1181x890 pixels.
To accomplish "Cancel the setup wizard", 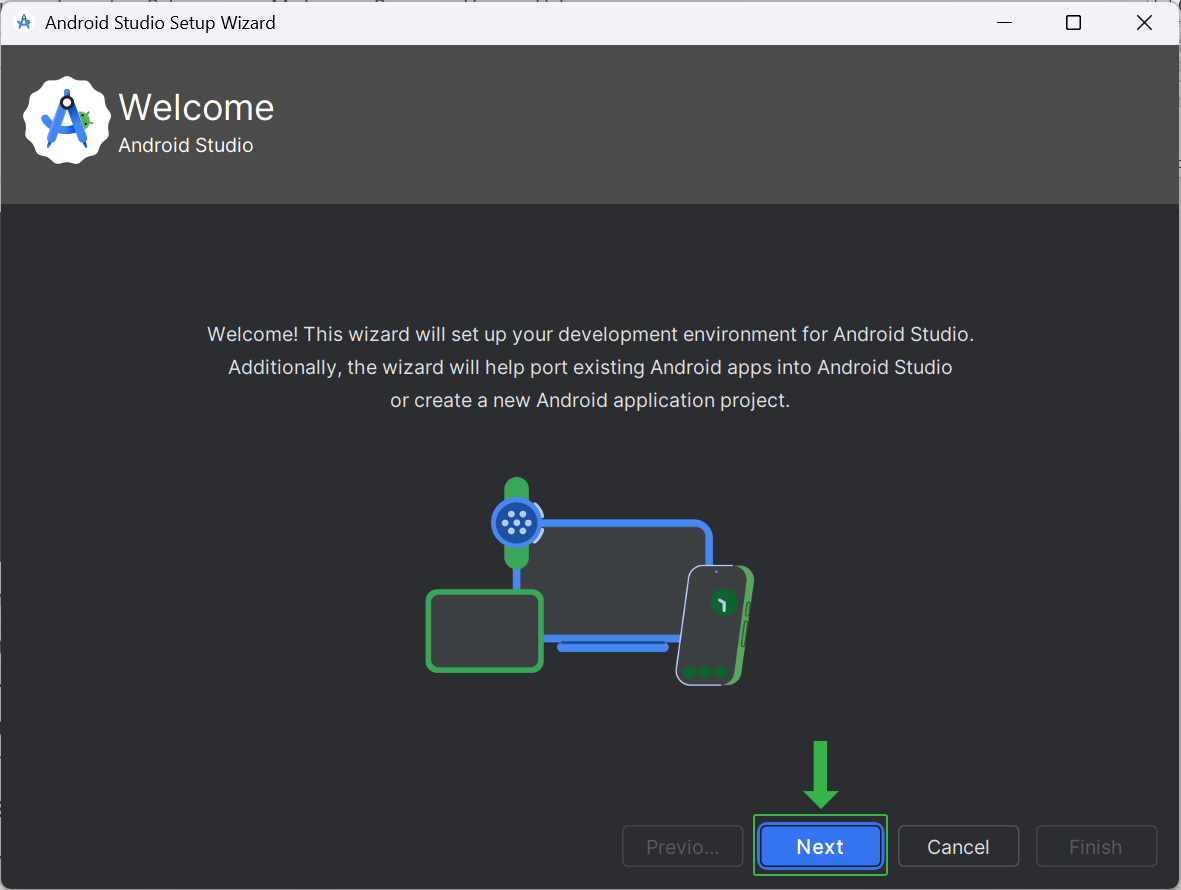I will click(958, 846).
